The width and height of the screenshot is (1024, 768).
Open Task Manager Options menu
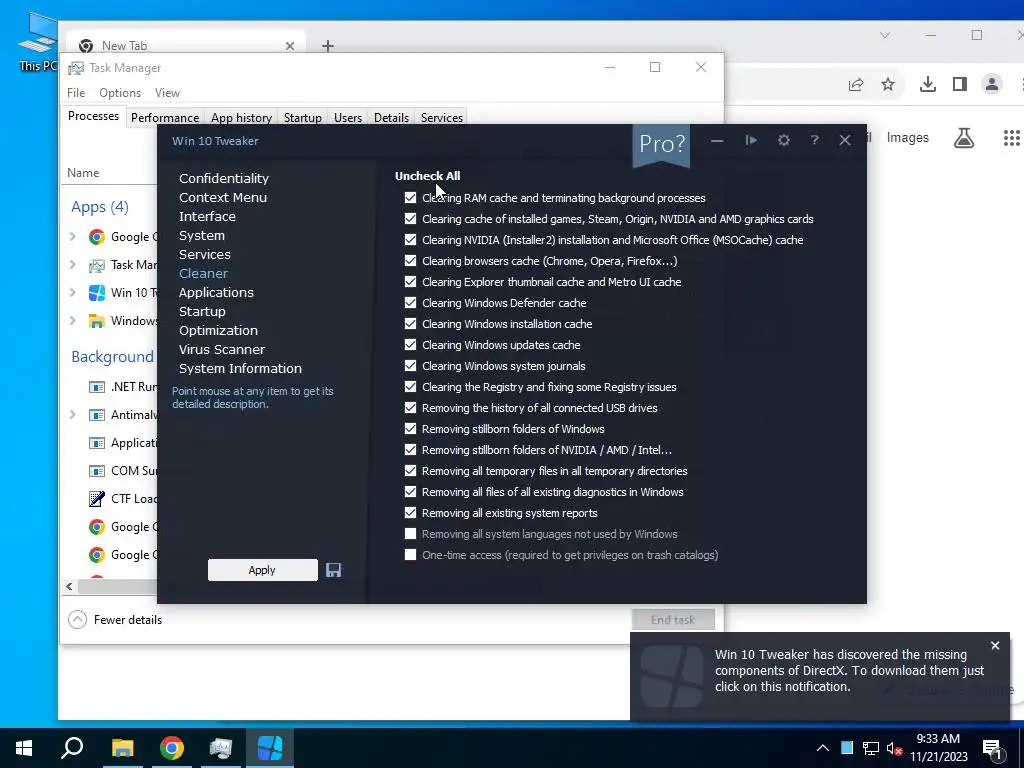[x=120, y=93]
